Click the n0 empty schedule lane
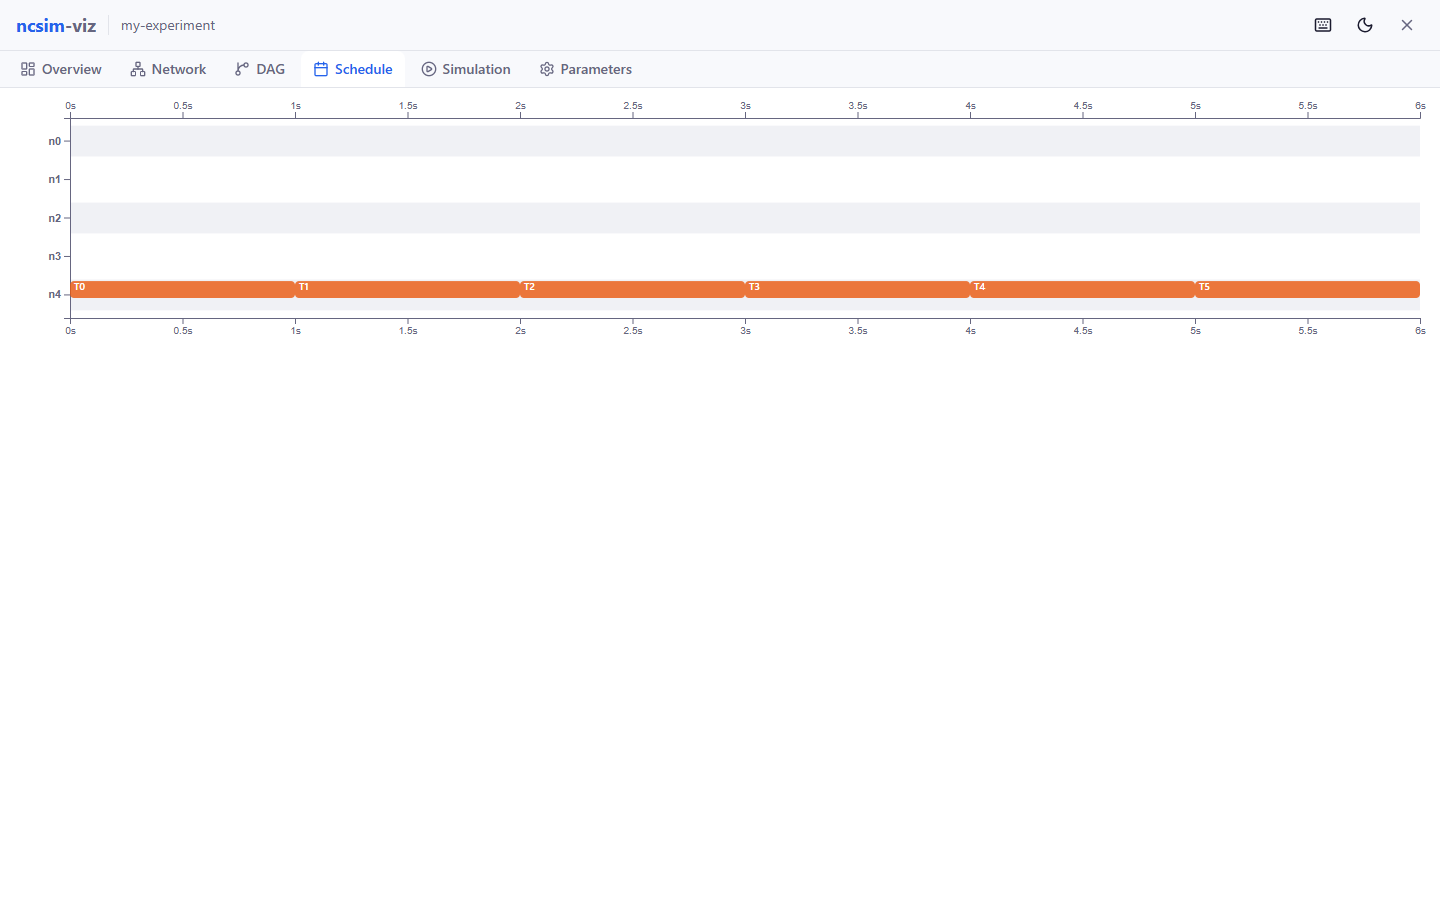 pos(745,141)
